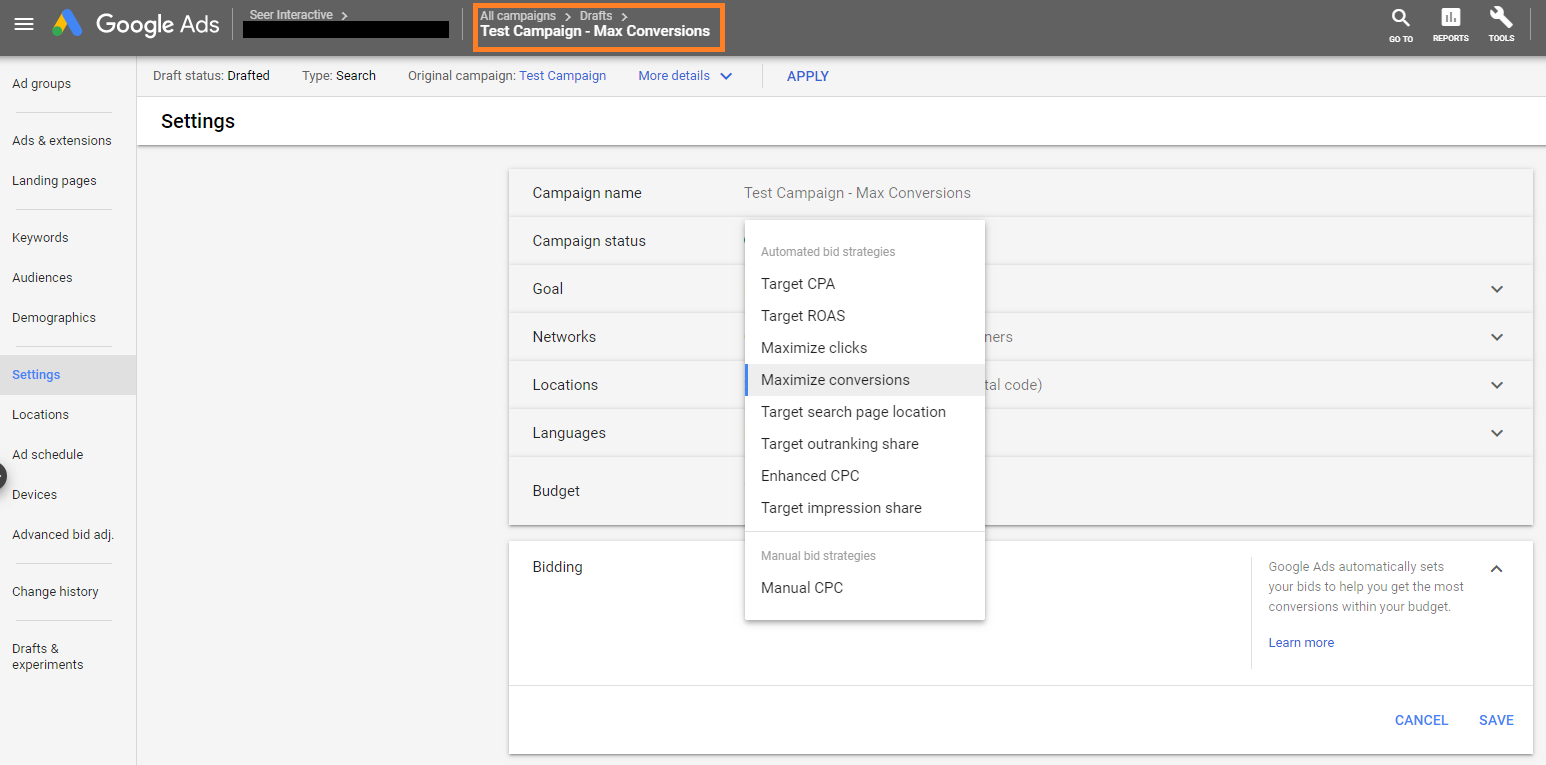Viewport: 1546px width, 765px height.
Task: Open Keywords in the left sidebar
Action: point(40,238)
